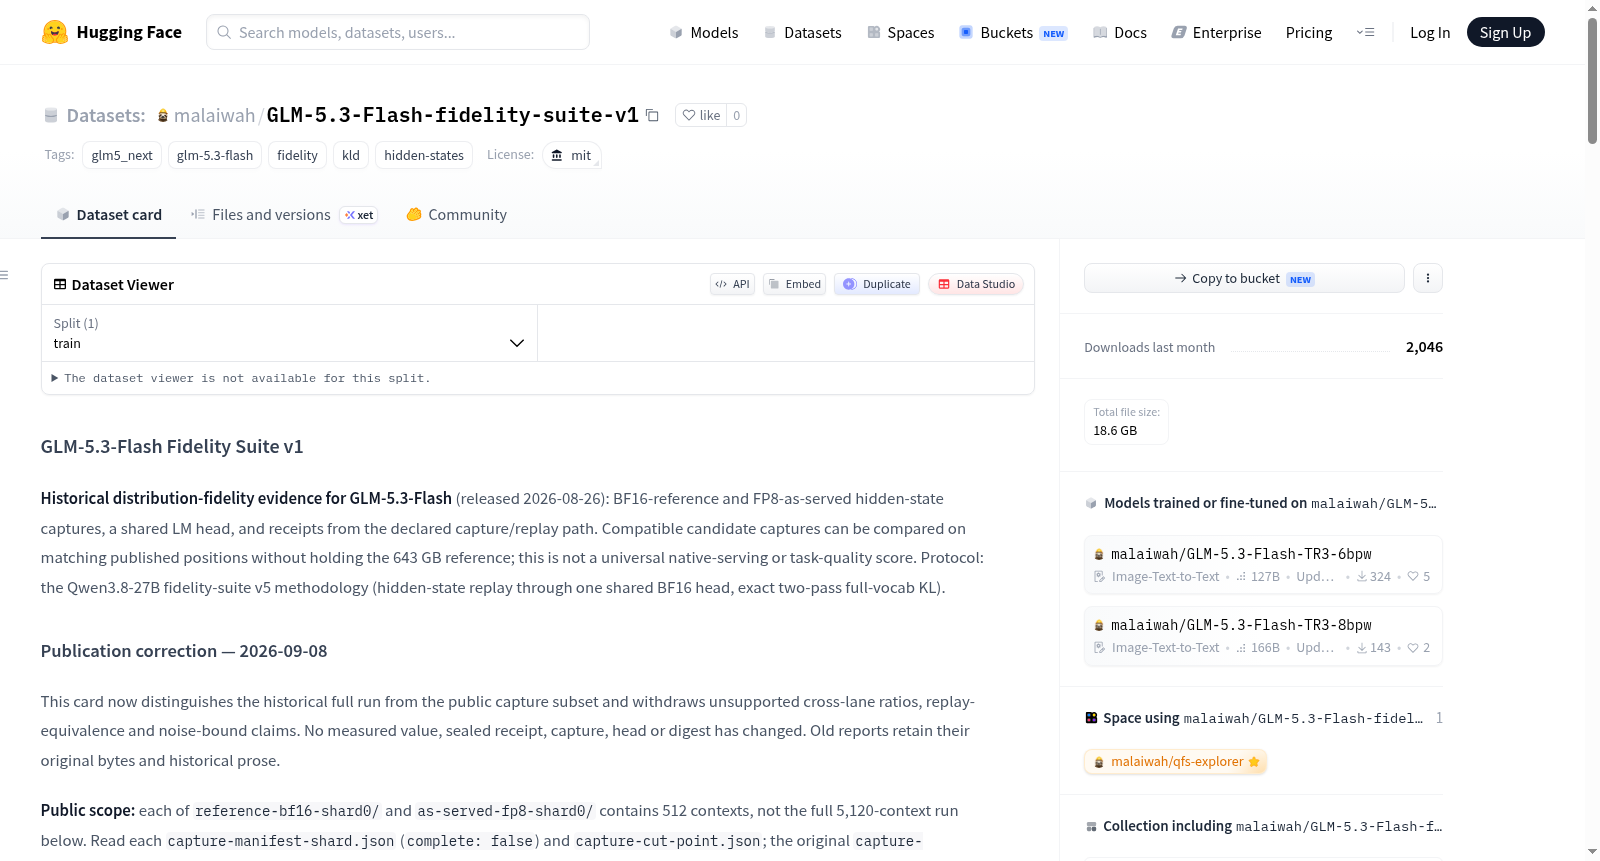Screen dimensions: 1600x861
Task: Click the GLM-5.3-Flash Fidelity Suite v1 heading
Action: pos(172,447)
